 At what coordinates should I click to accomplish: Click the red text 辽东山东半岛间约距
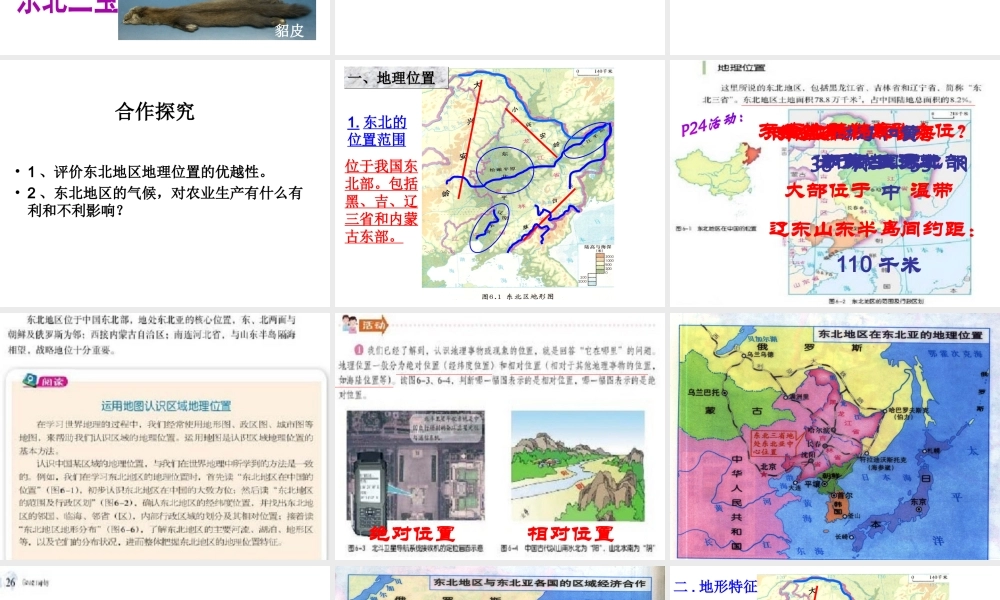872,229
